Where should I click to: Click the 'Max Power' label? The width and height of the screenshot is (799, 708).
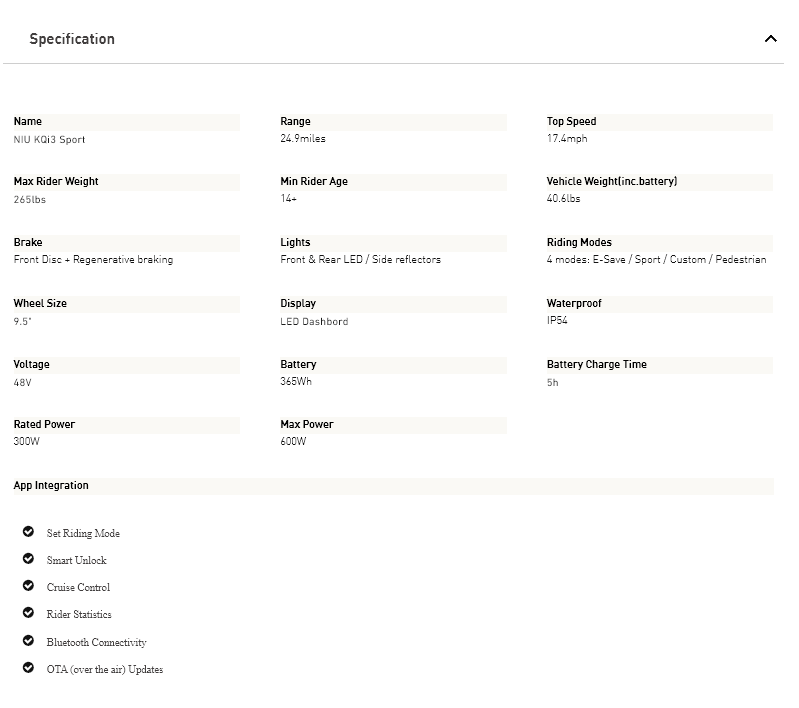(307, 425)
